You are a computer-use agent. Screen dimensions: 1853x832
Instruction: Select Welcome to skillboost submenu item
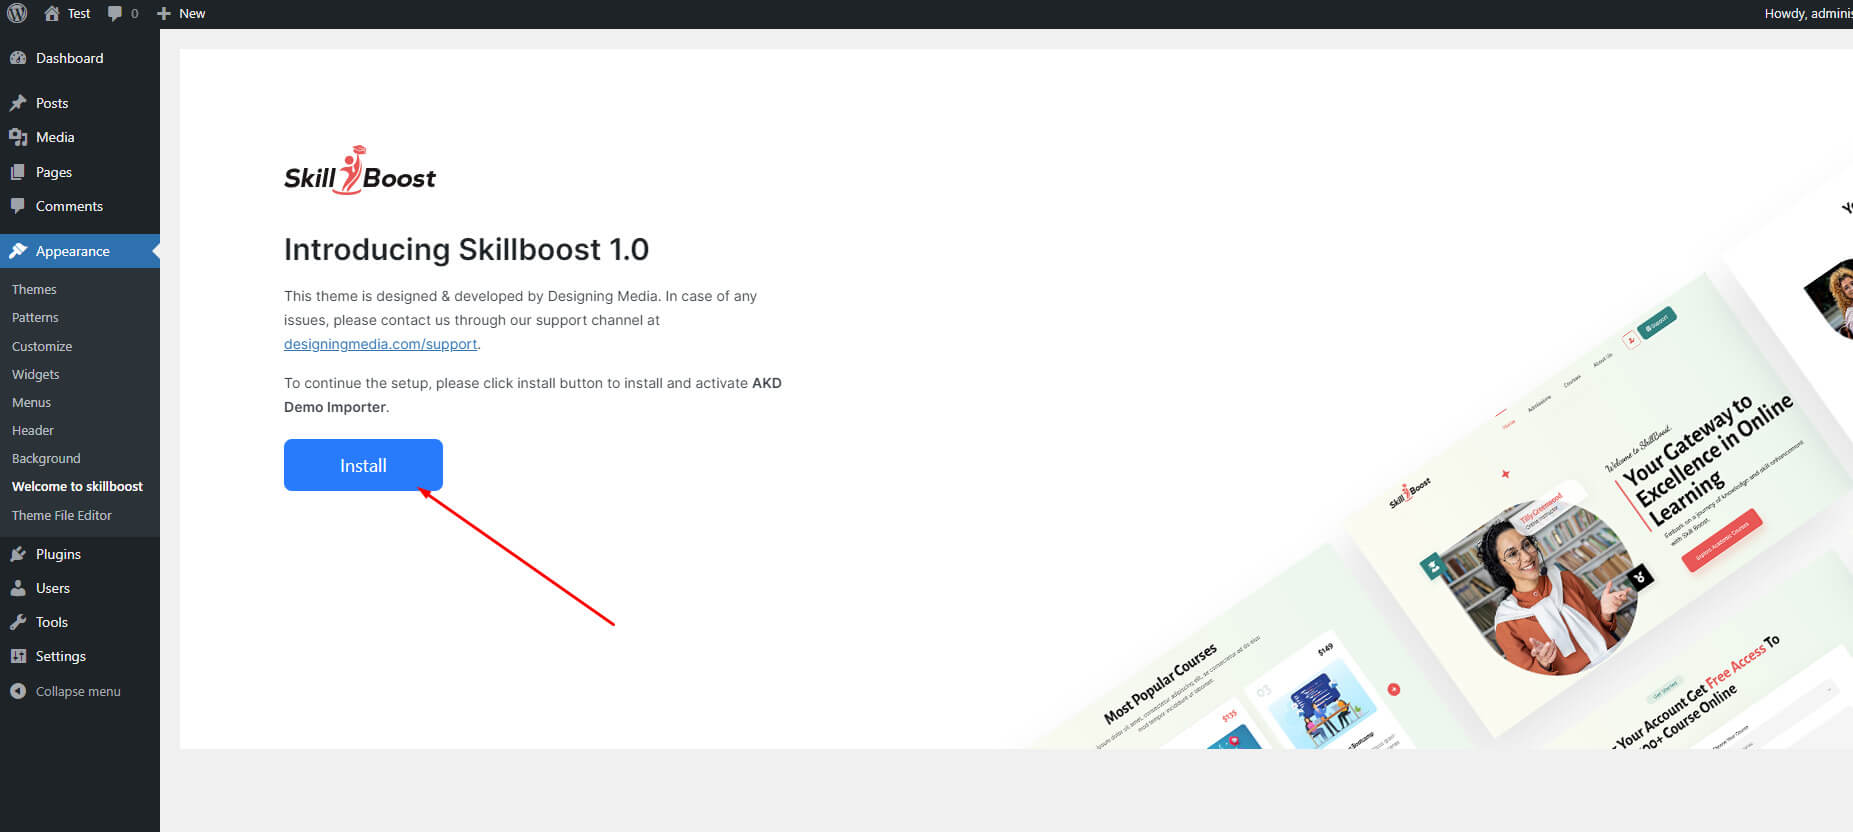(x=77, y=486)
